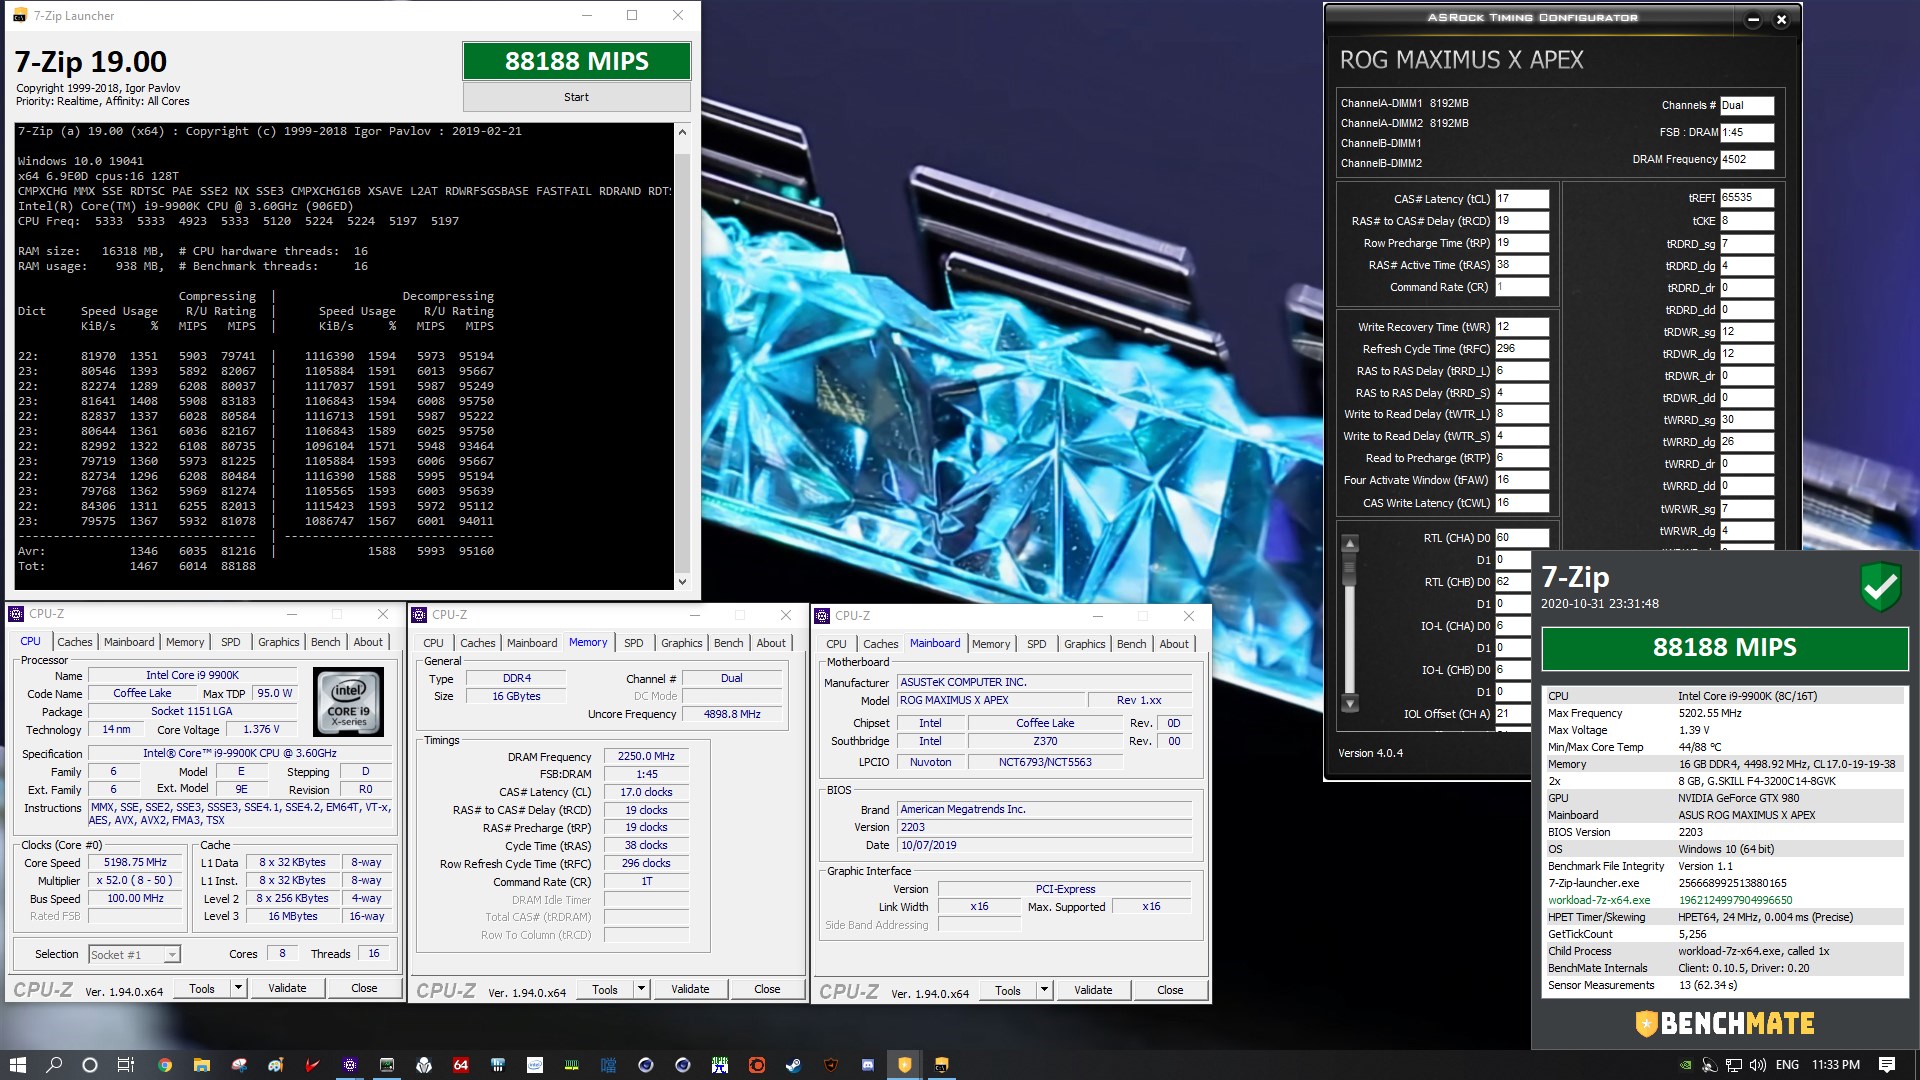The width and height of the screenshot is (1920, 1080).
Task: Open green memory module taskbar icon
Action: point(572,1065)
